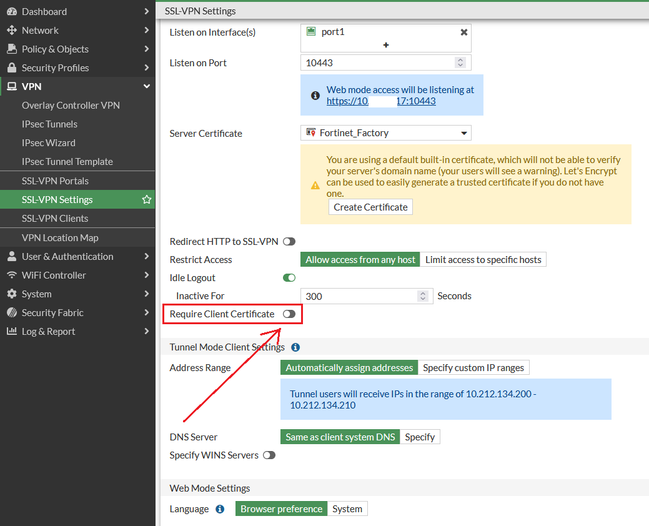This screenshot has height=526, width=649.
Task: Select Allow access from any host
Action: pos(360,259)
